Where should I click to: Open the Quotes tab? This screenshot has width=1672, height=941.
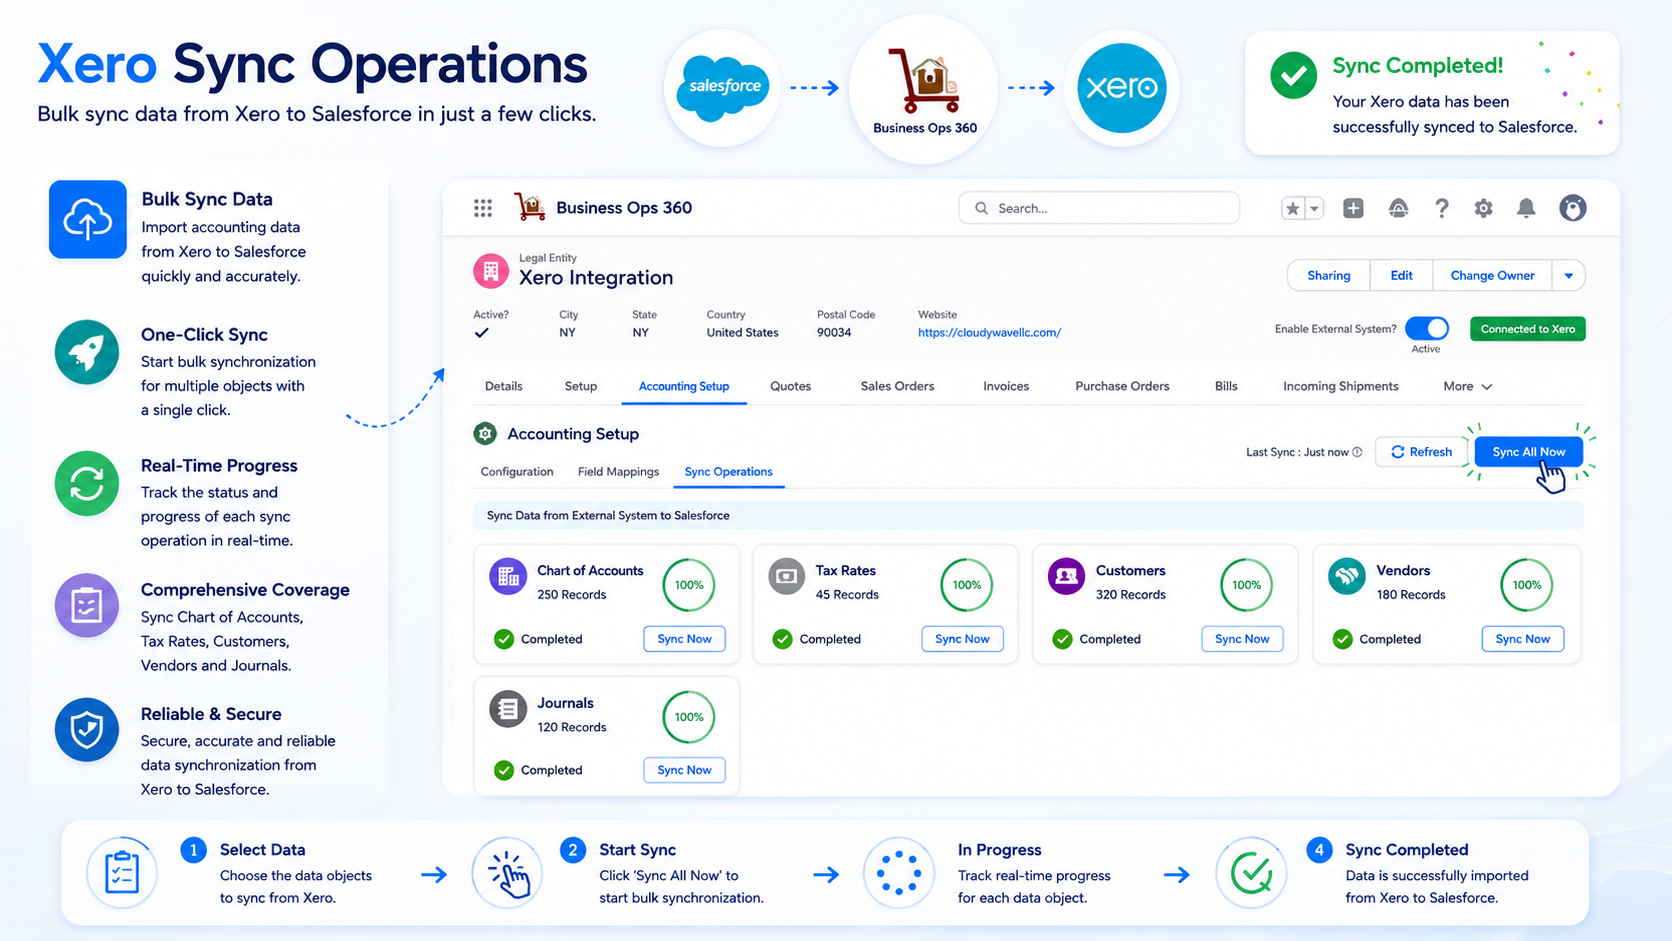[x=790, y=386]
